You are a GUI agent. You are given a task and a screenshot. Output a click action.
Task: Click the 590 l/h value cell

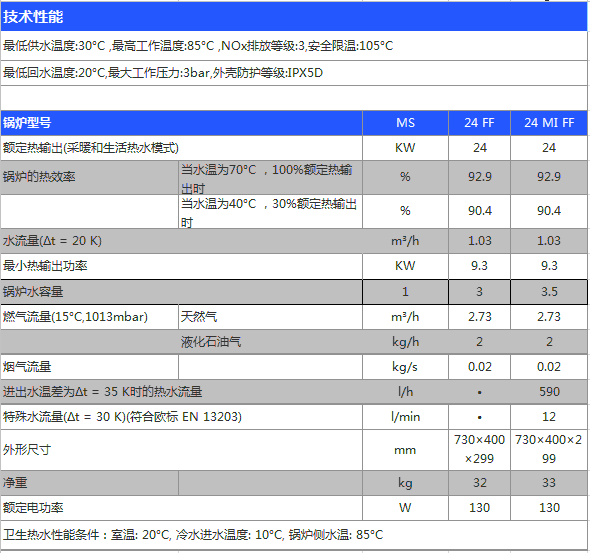(x=549, y=392)
